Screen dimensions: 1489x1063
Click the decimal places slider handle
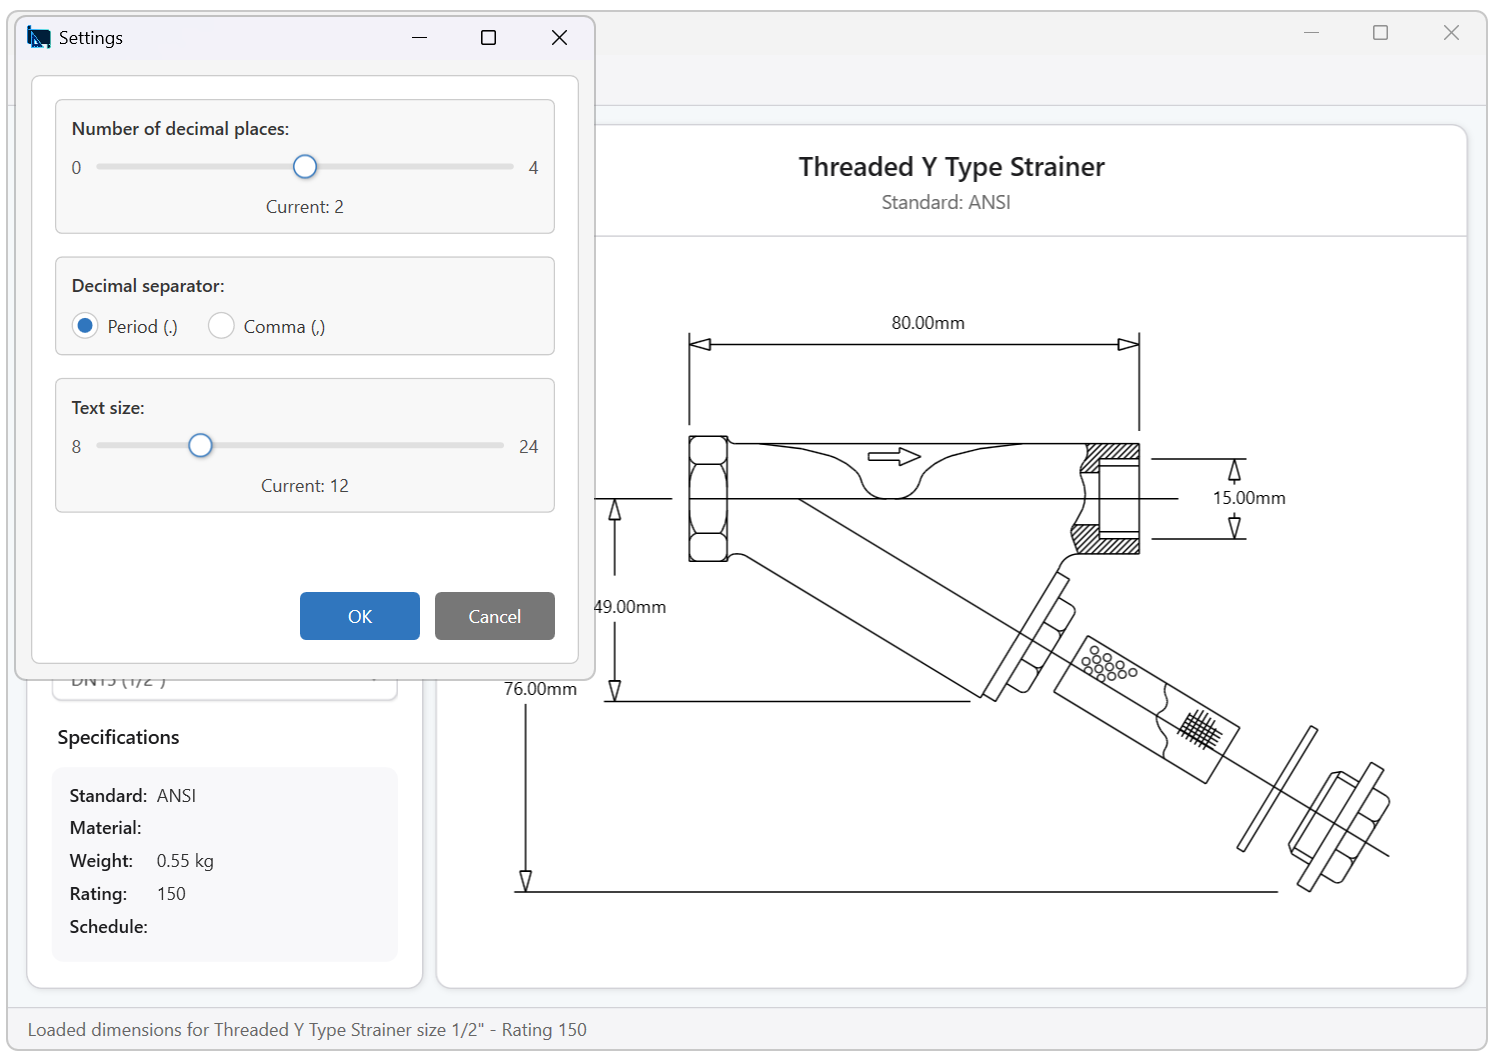click(305, 167)
